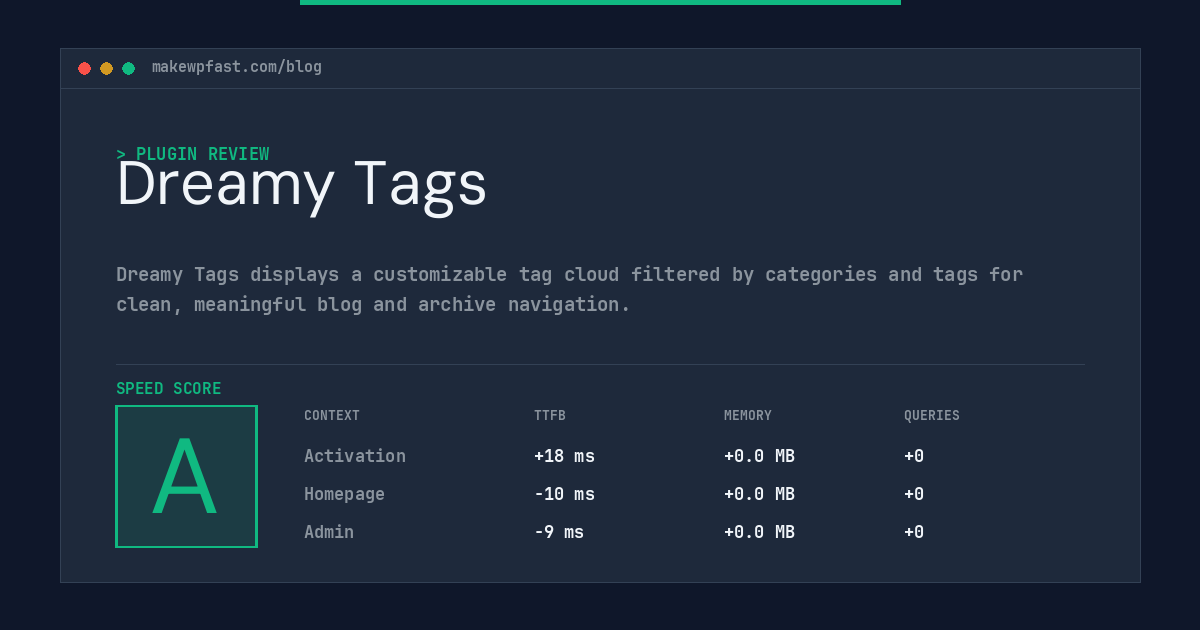The height and width of the screenshot is (630, 1200).
Task: Select the Homepage row label
Action: pos(344,494)
